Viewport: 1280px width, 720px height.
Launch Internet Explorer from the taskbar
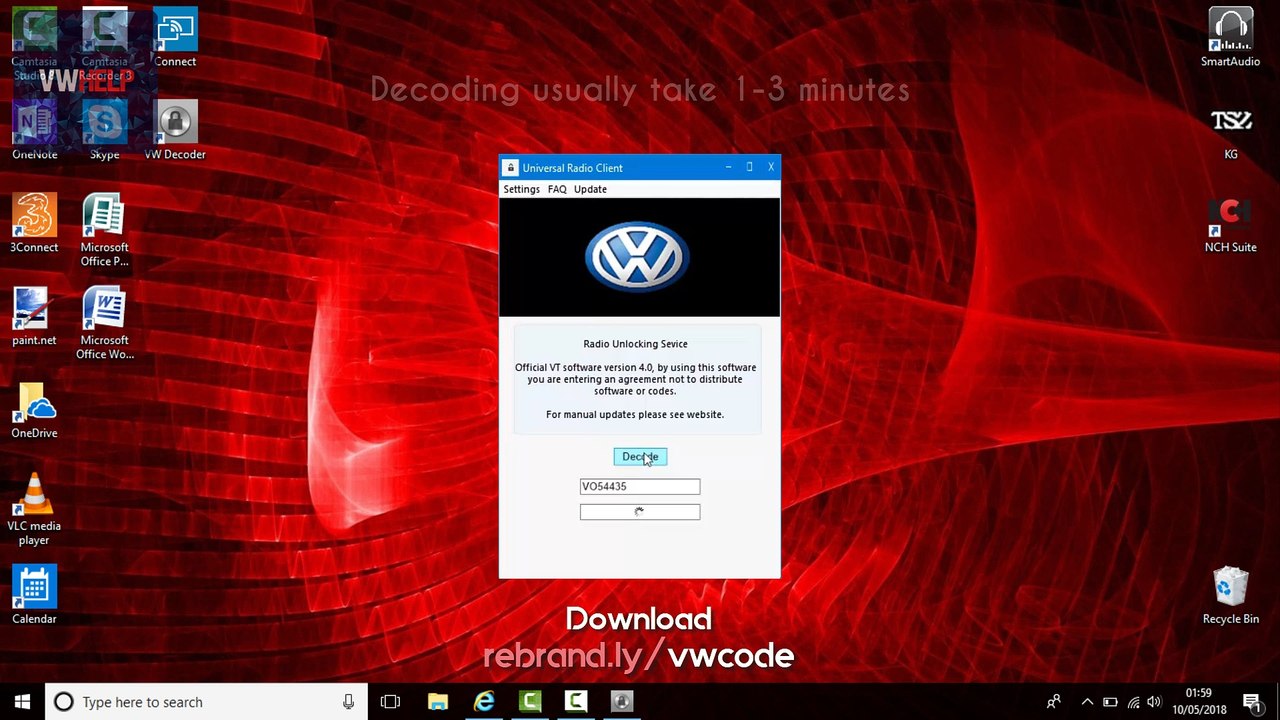pos(484,702)
